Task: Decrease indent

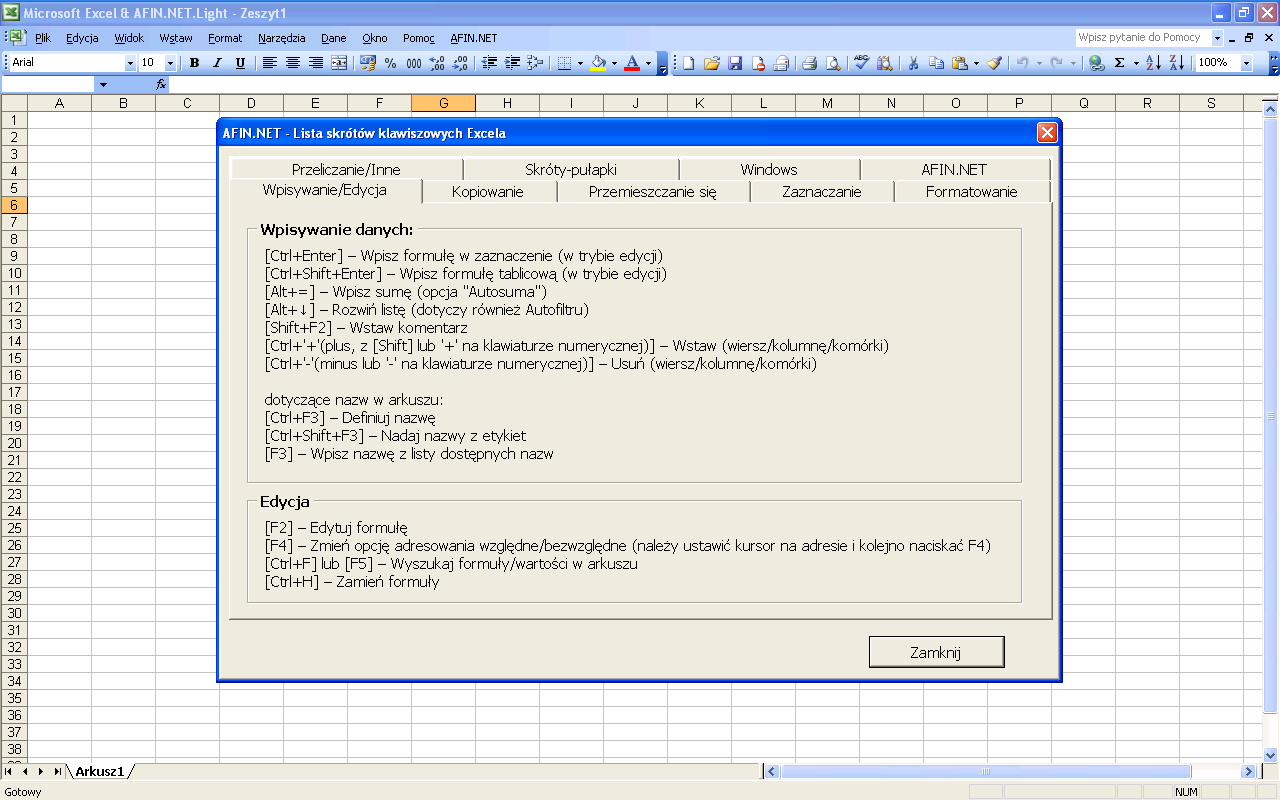Action: 489,63
